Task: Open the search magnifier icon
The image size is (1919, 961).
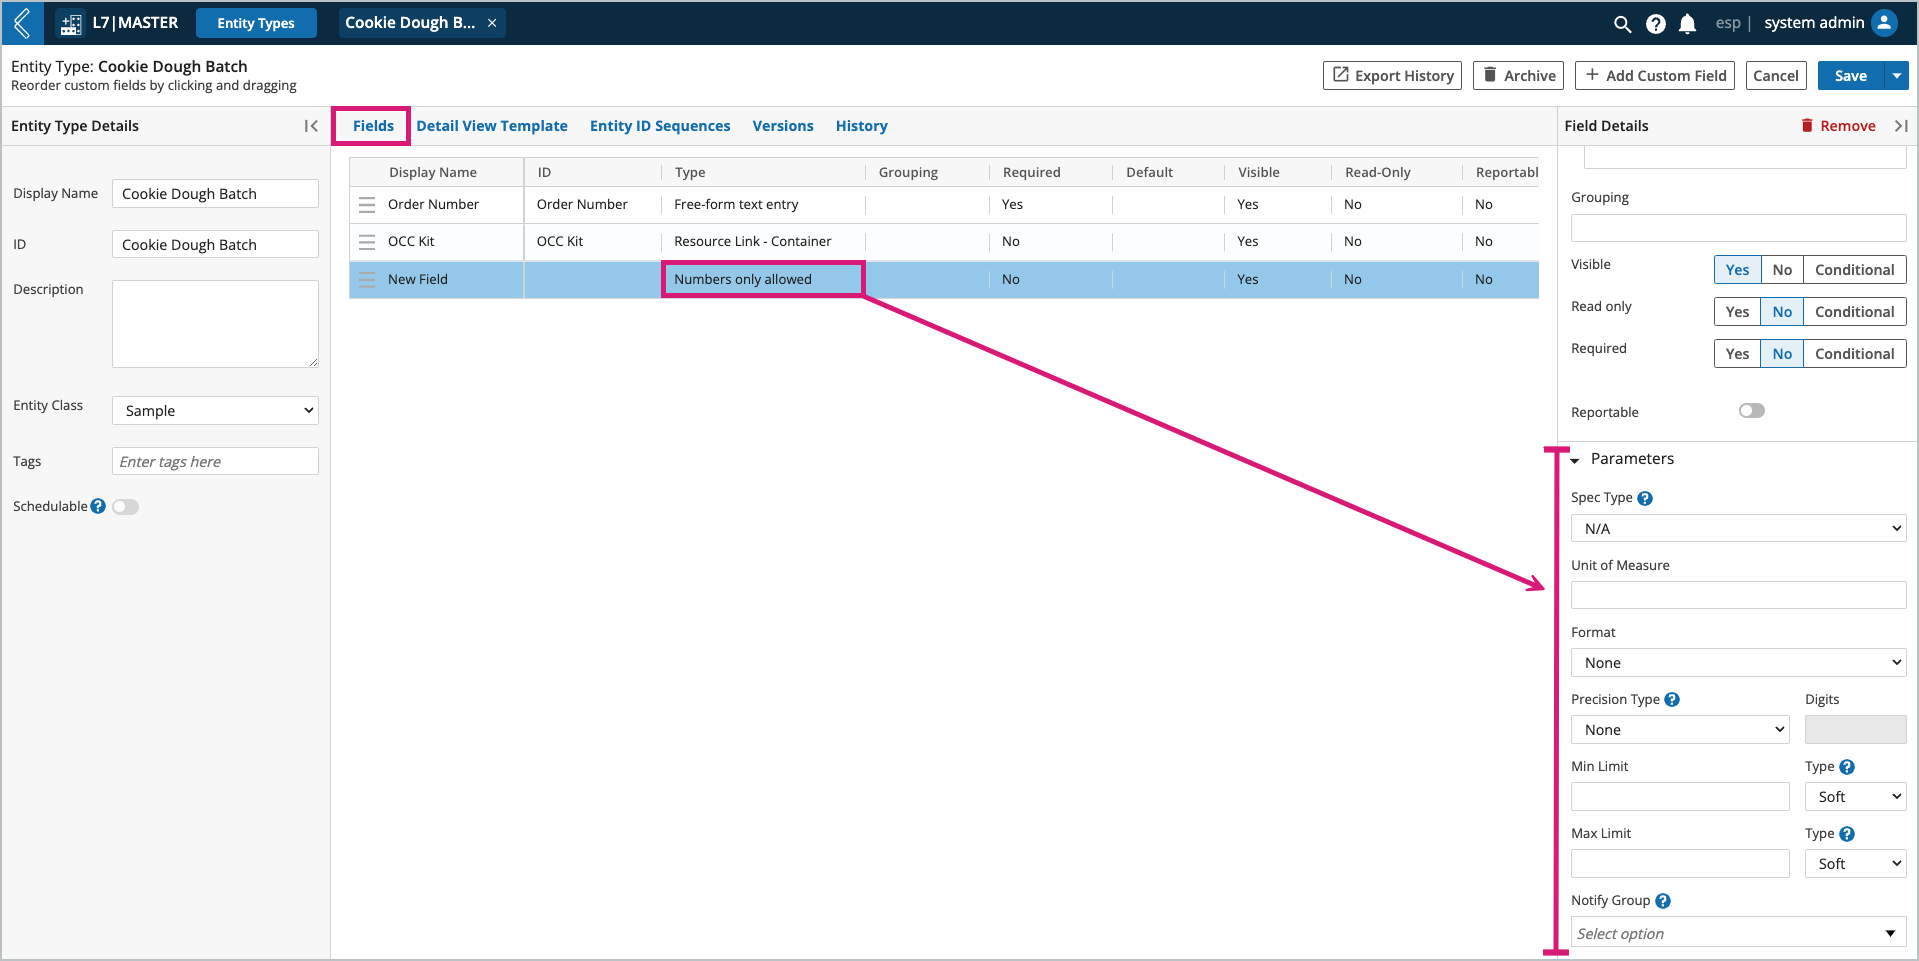Action: 1622,24
